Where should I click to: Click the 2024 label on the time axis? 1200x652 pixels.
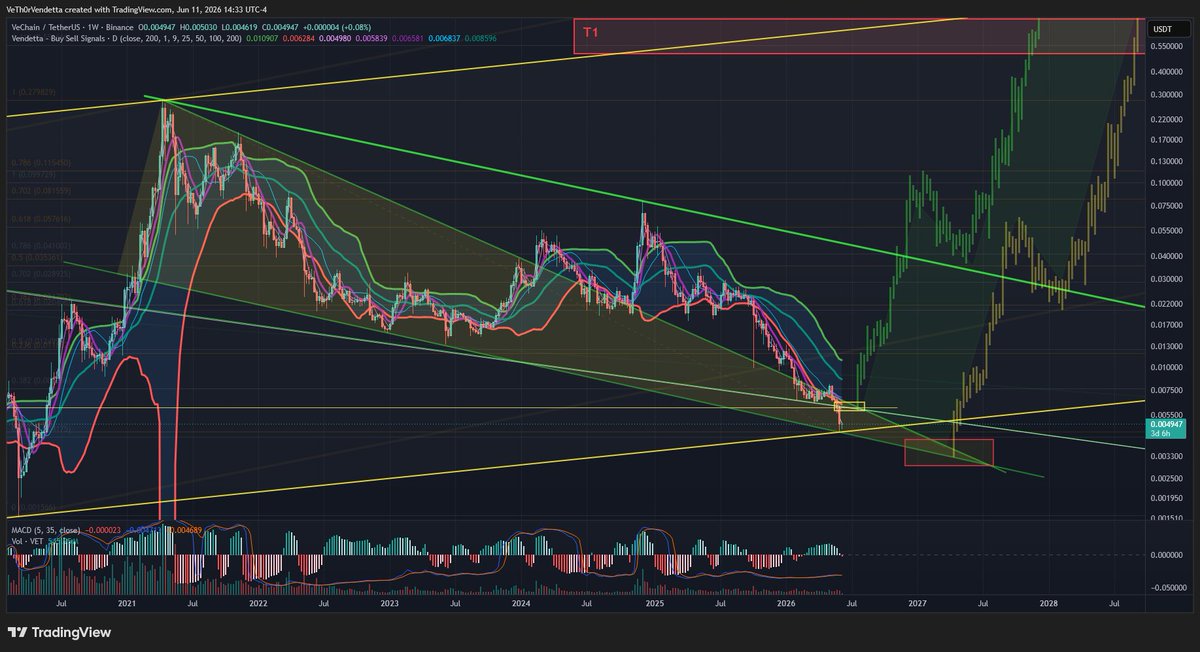point(521,604)
